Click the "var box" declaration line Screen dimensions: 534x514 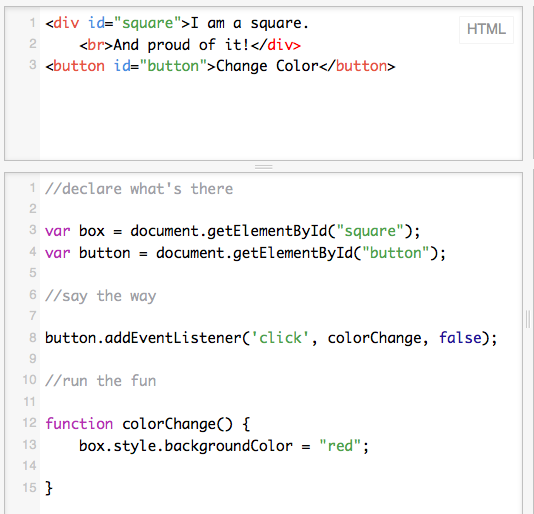pyautogui.click(x=233, y=231)
